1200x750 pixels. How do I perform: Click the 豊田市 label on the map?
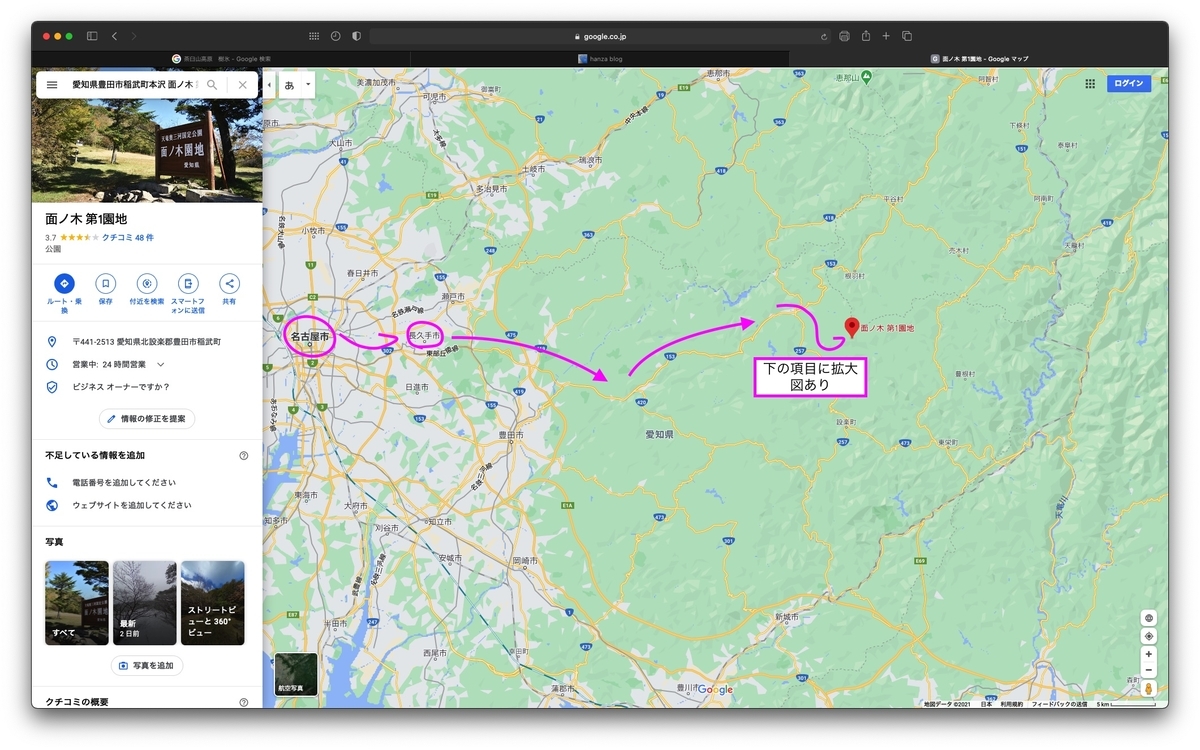[x=511, y=436]
